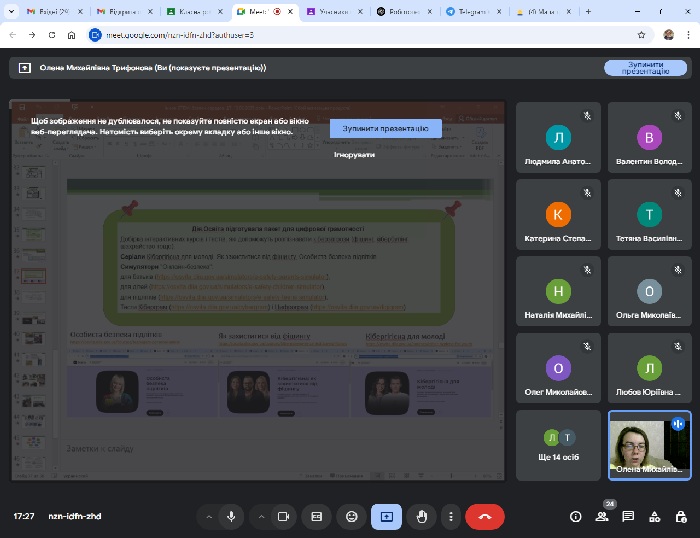Screen dimensions: 700x538
Task: Open the activities panel icon
Action: pos(654,516)
